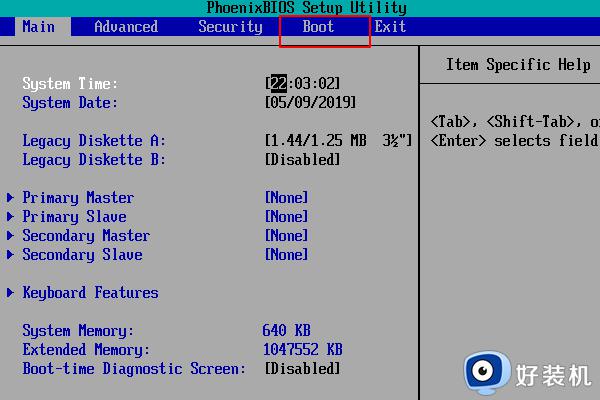600x400 pixels.
Task: Select the Boot menu tab
Action: pyautogui.click(x=318, y=27)
